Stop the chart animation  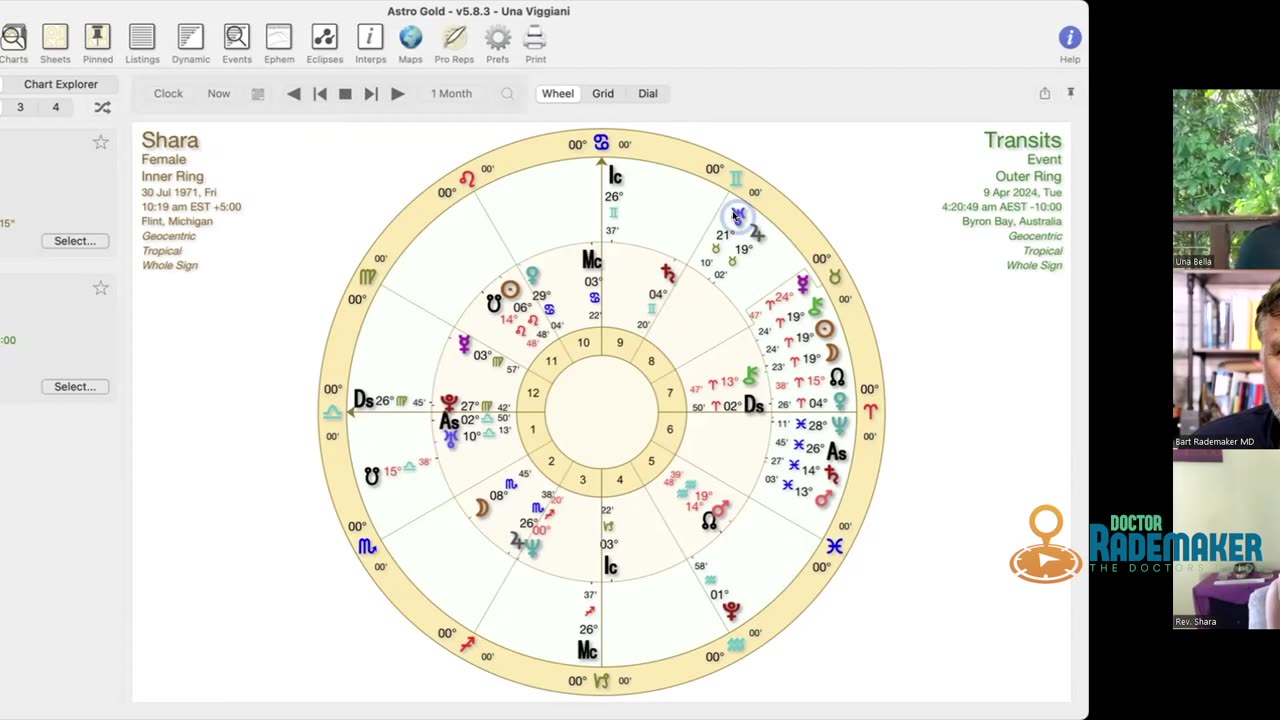(x=345, y=94)
